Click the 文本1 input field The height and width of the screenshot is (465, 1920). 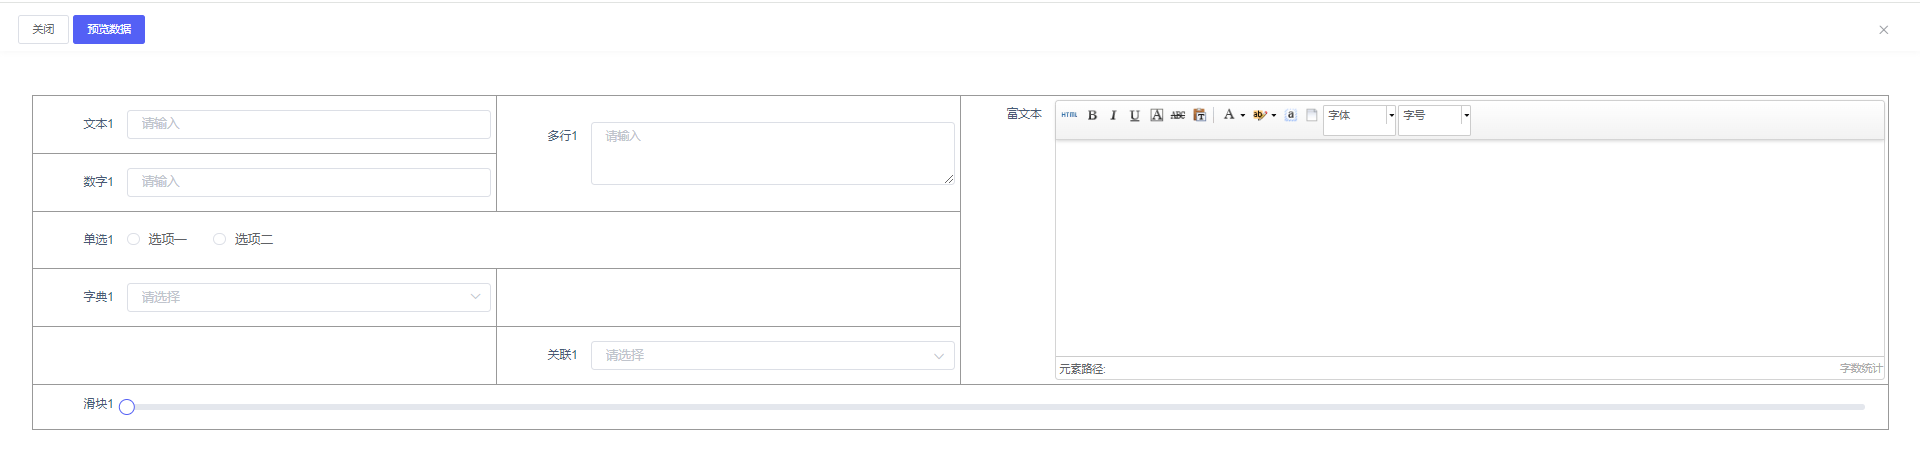(x=308, y=124)
